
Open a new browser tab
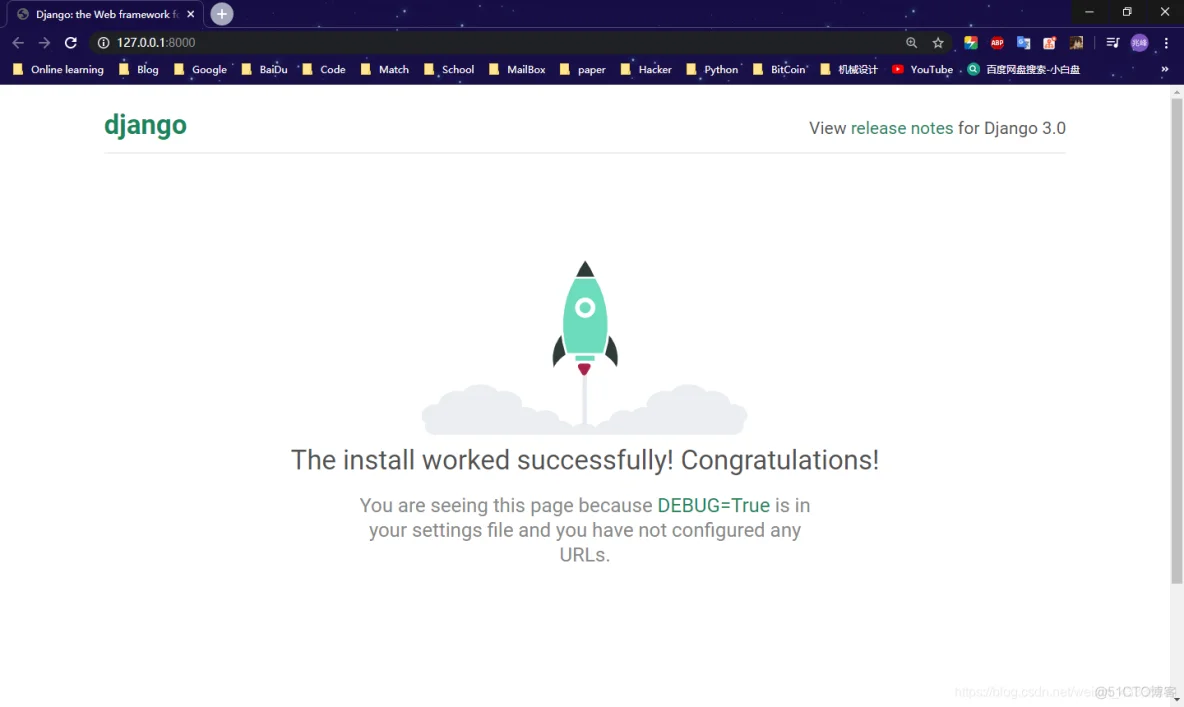pyautogui.click(x=222, y=14)
